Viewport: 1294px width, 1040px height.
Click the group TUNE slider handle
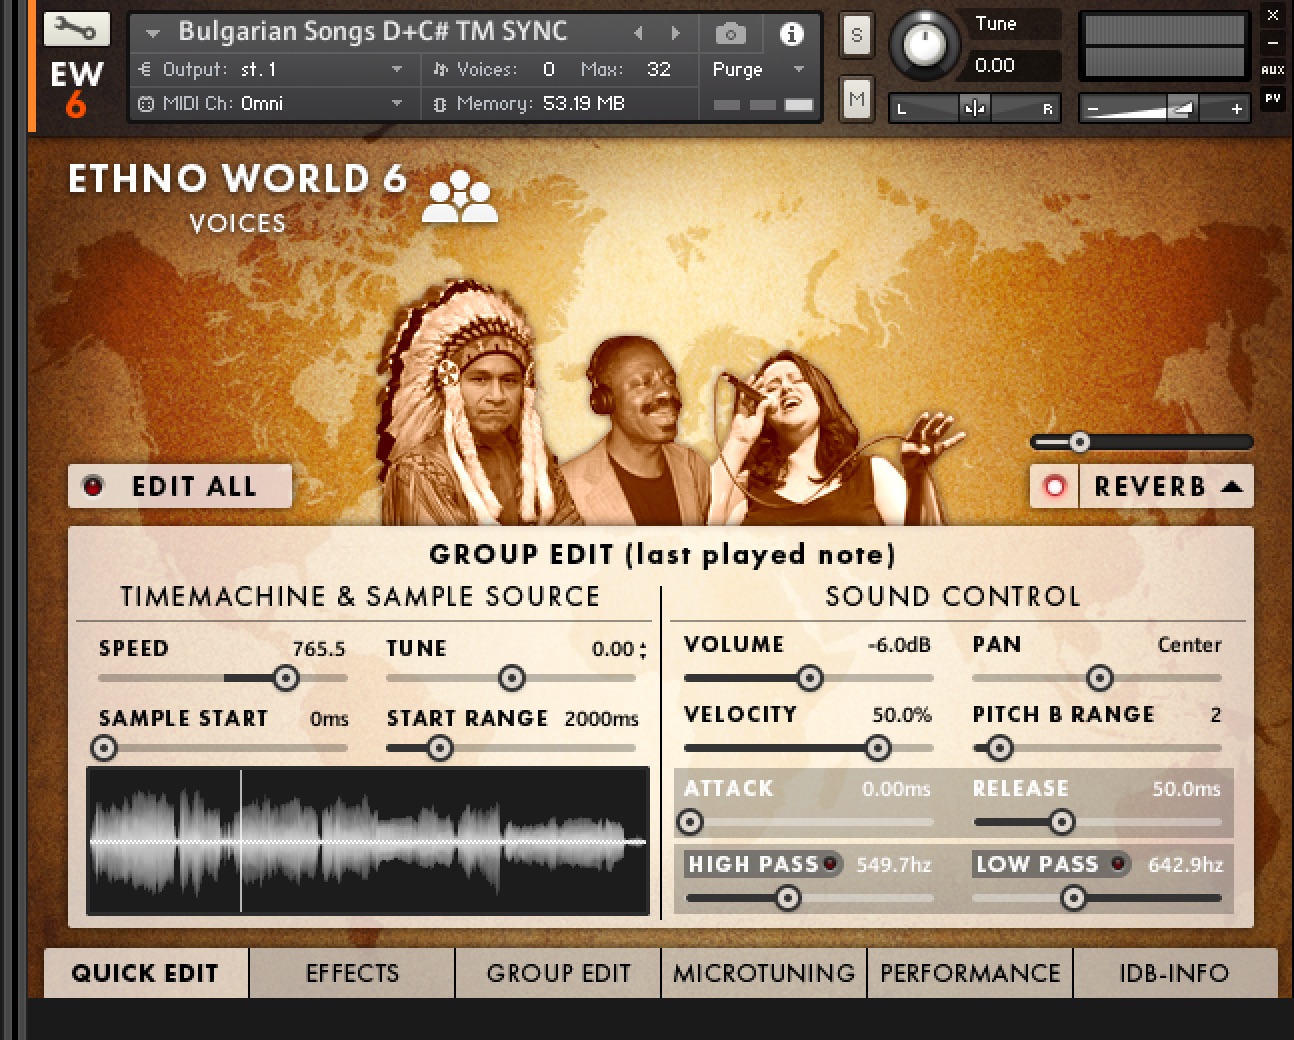(x=512, y=679)
